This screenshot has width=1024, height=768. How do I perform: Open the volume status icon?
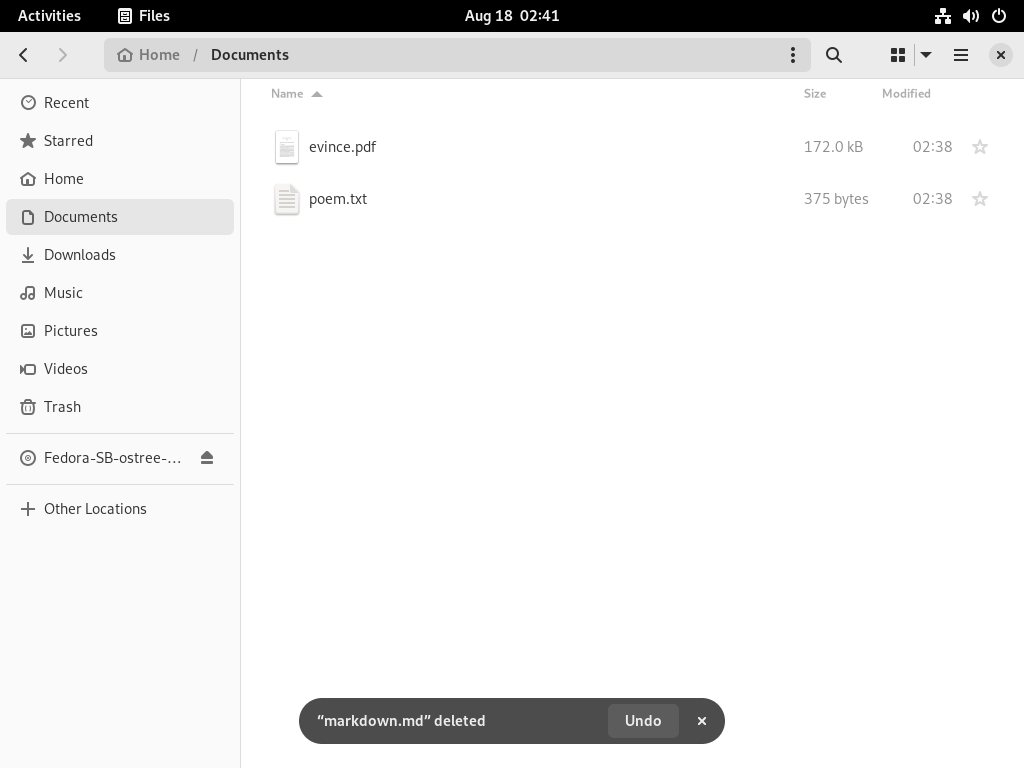(970, 16)
